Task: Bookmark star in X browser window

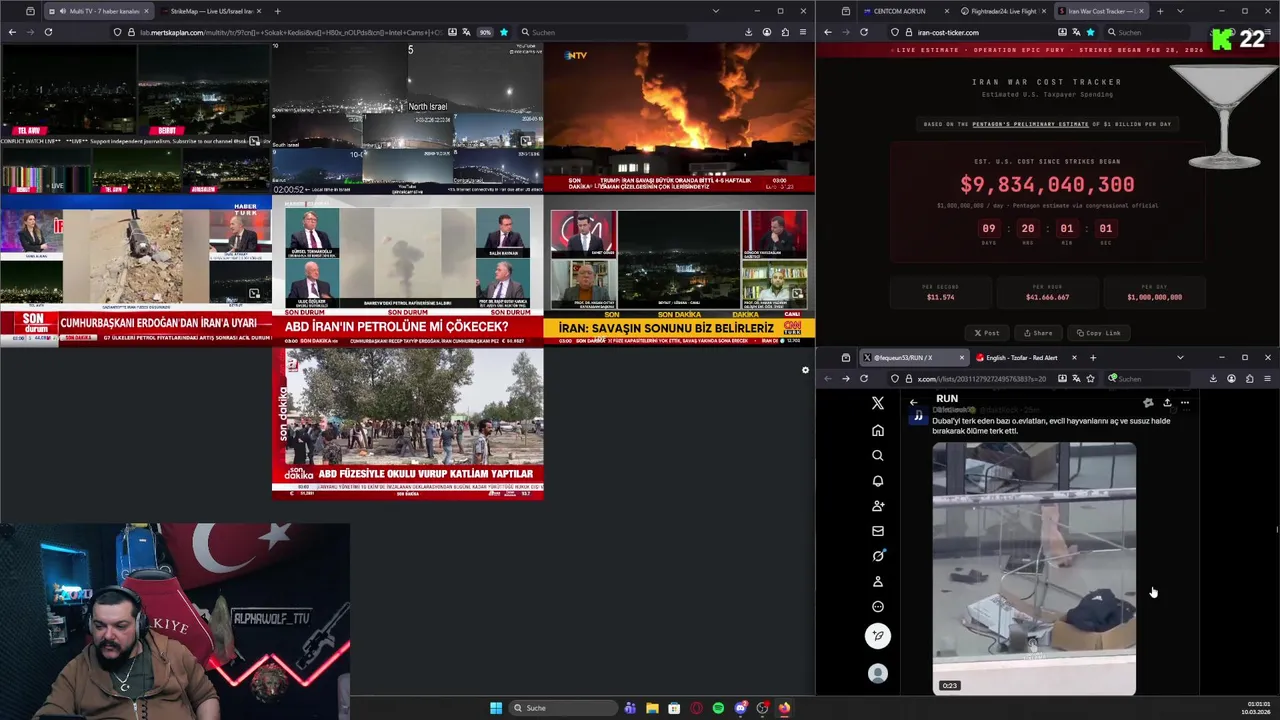Action: pos(1090,379)
